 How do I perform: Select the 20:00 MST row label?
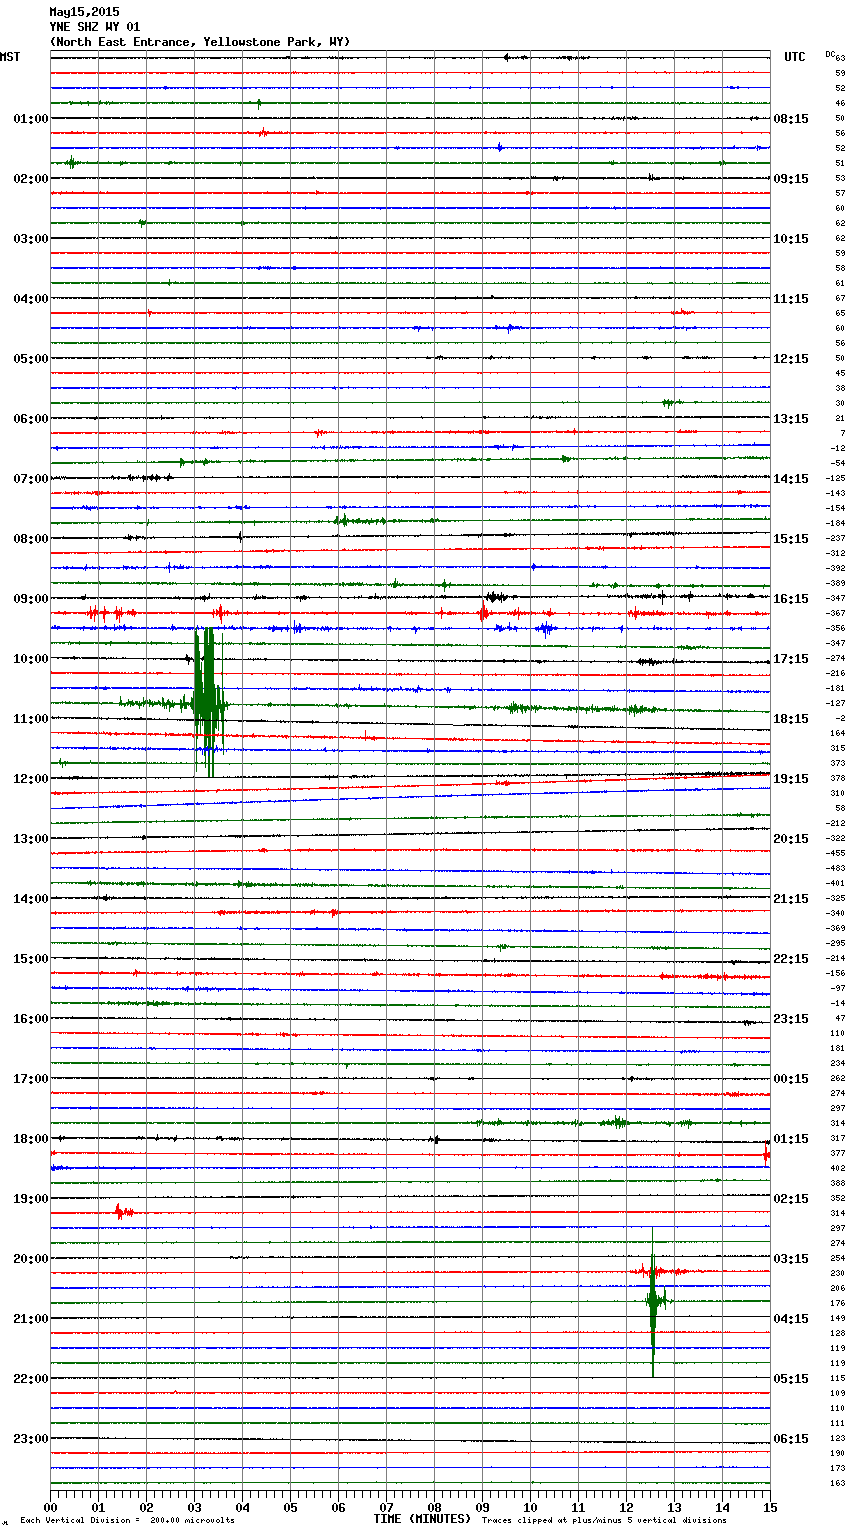[31, 1259]
